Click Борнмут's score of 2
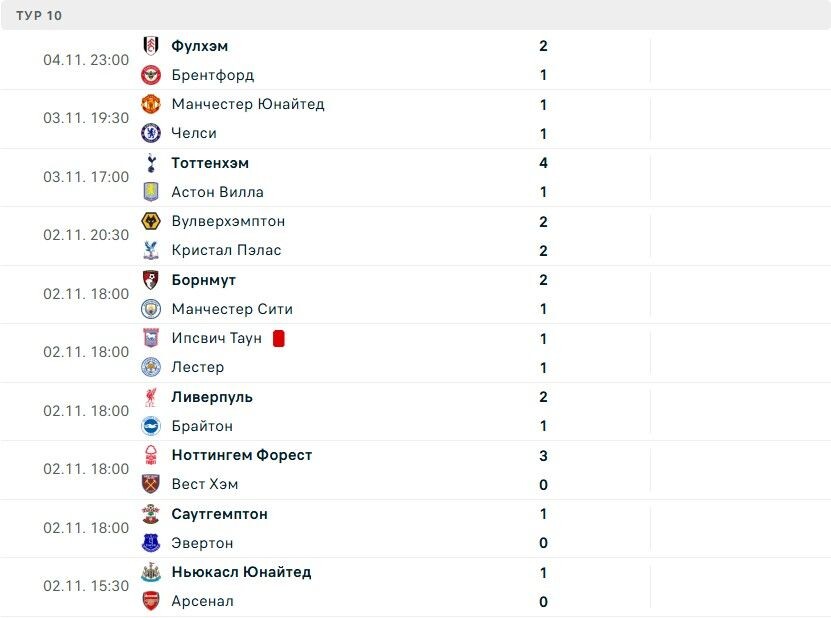The height and width of the screenshot is (618, 831). tap(543, 280)
